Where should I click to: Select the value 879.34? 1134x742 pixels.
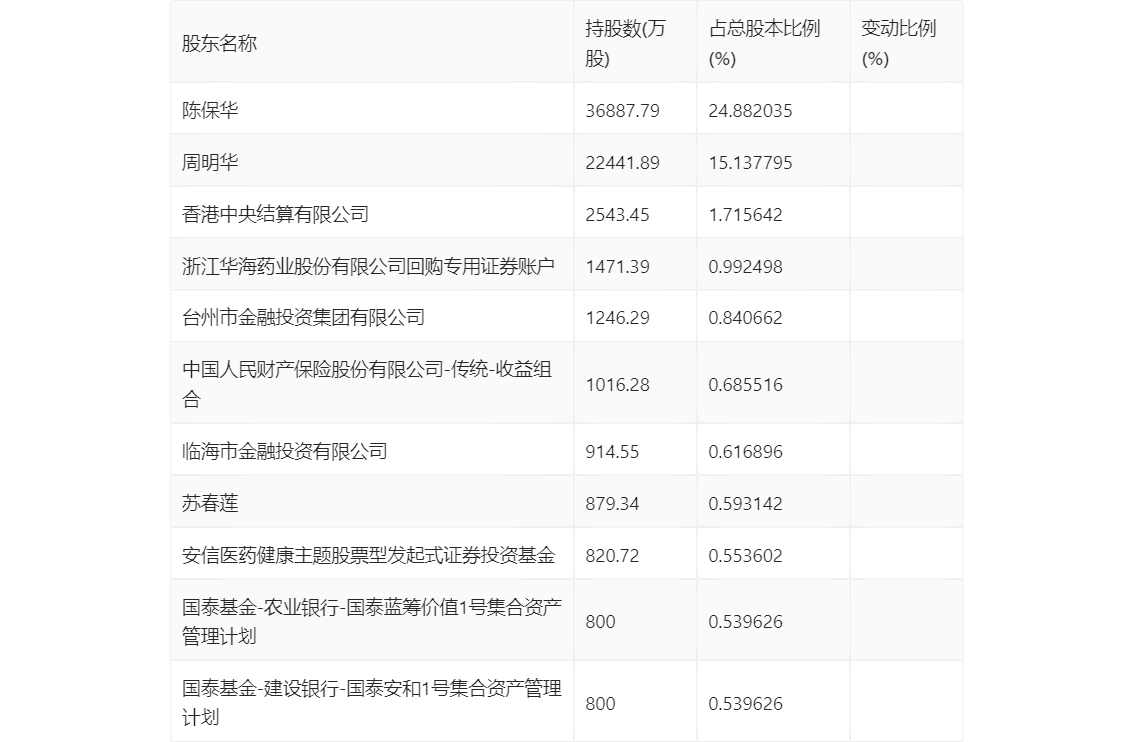[x=613, y=504]
